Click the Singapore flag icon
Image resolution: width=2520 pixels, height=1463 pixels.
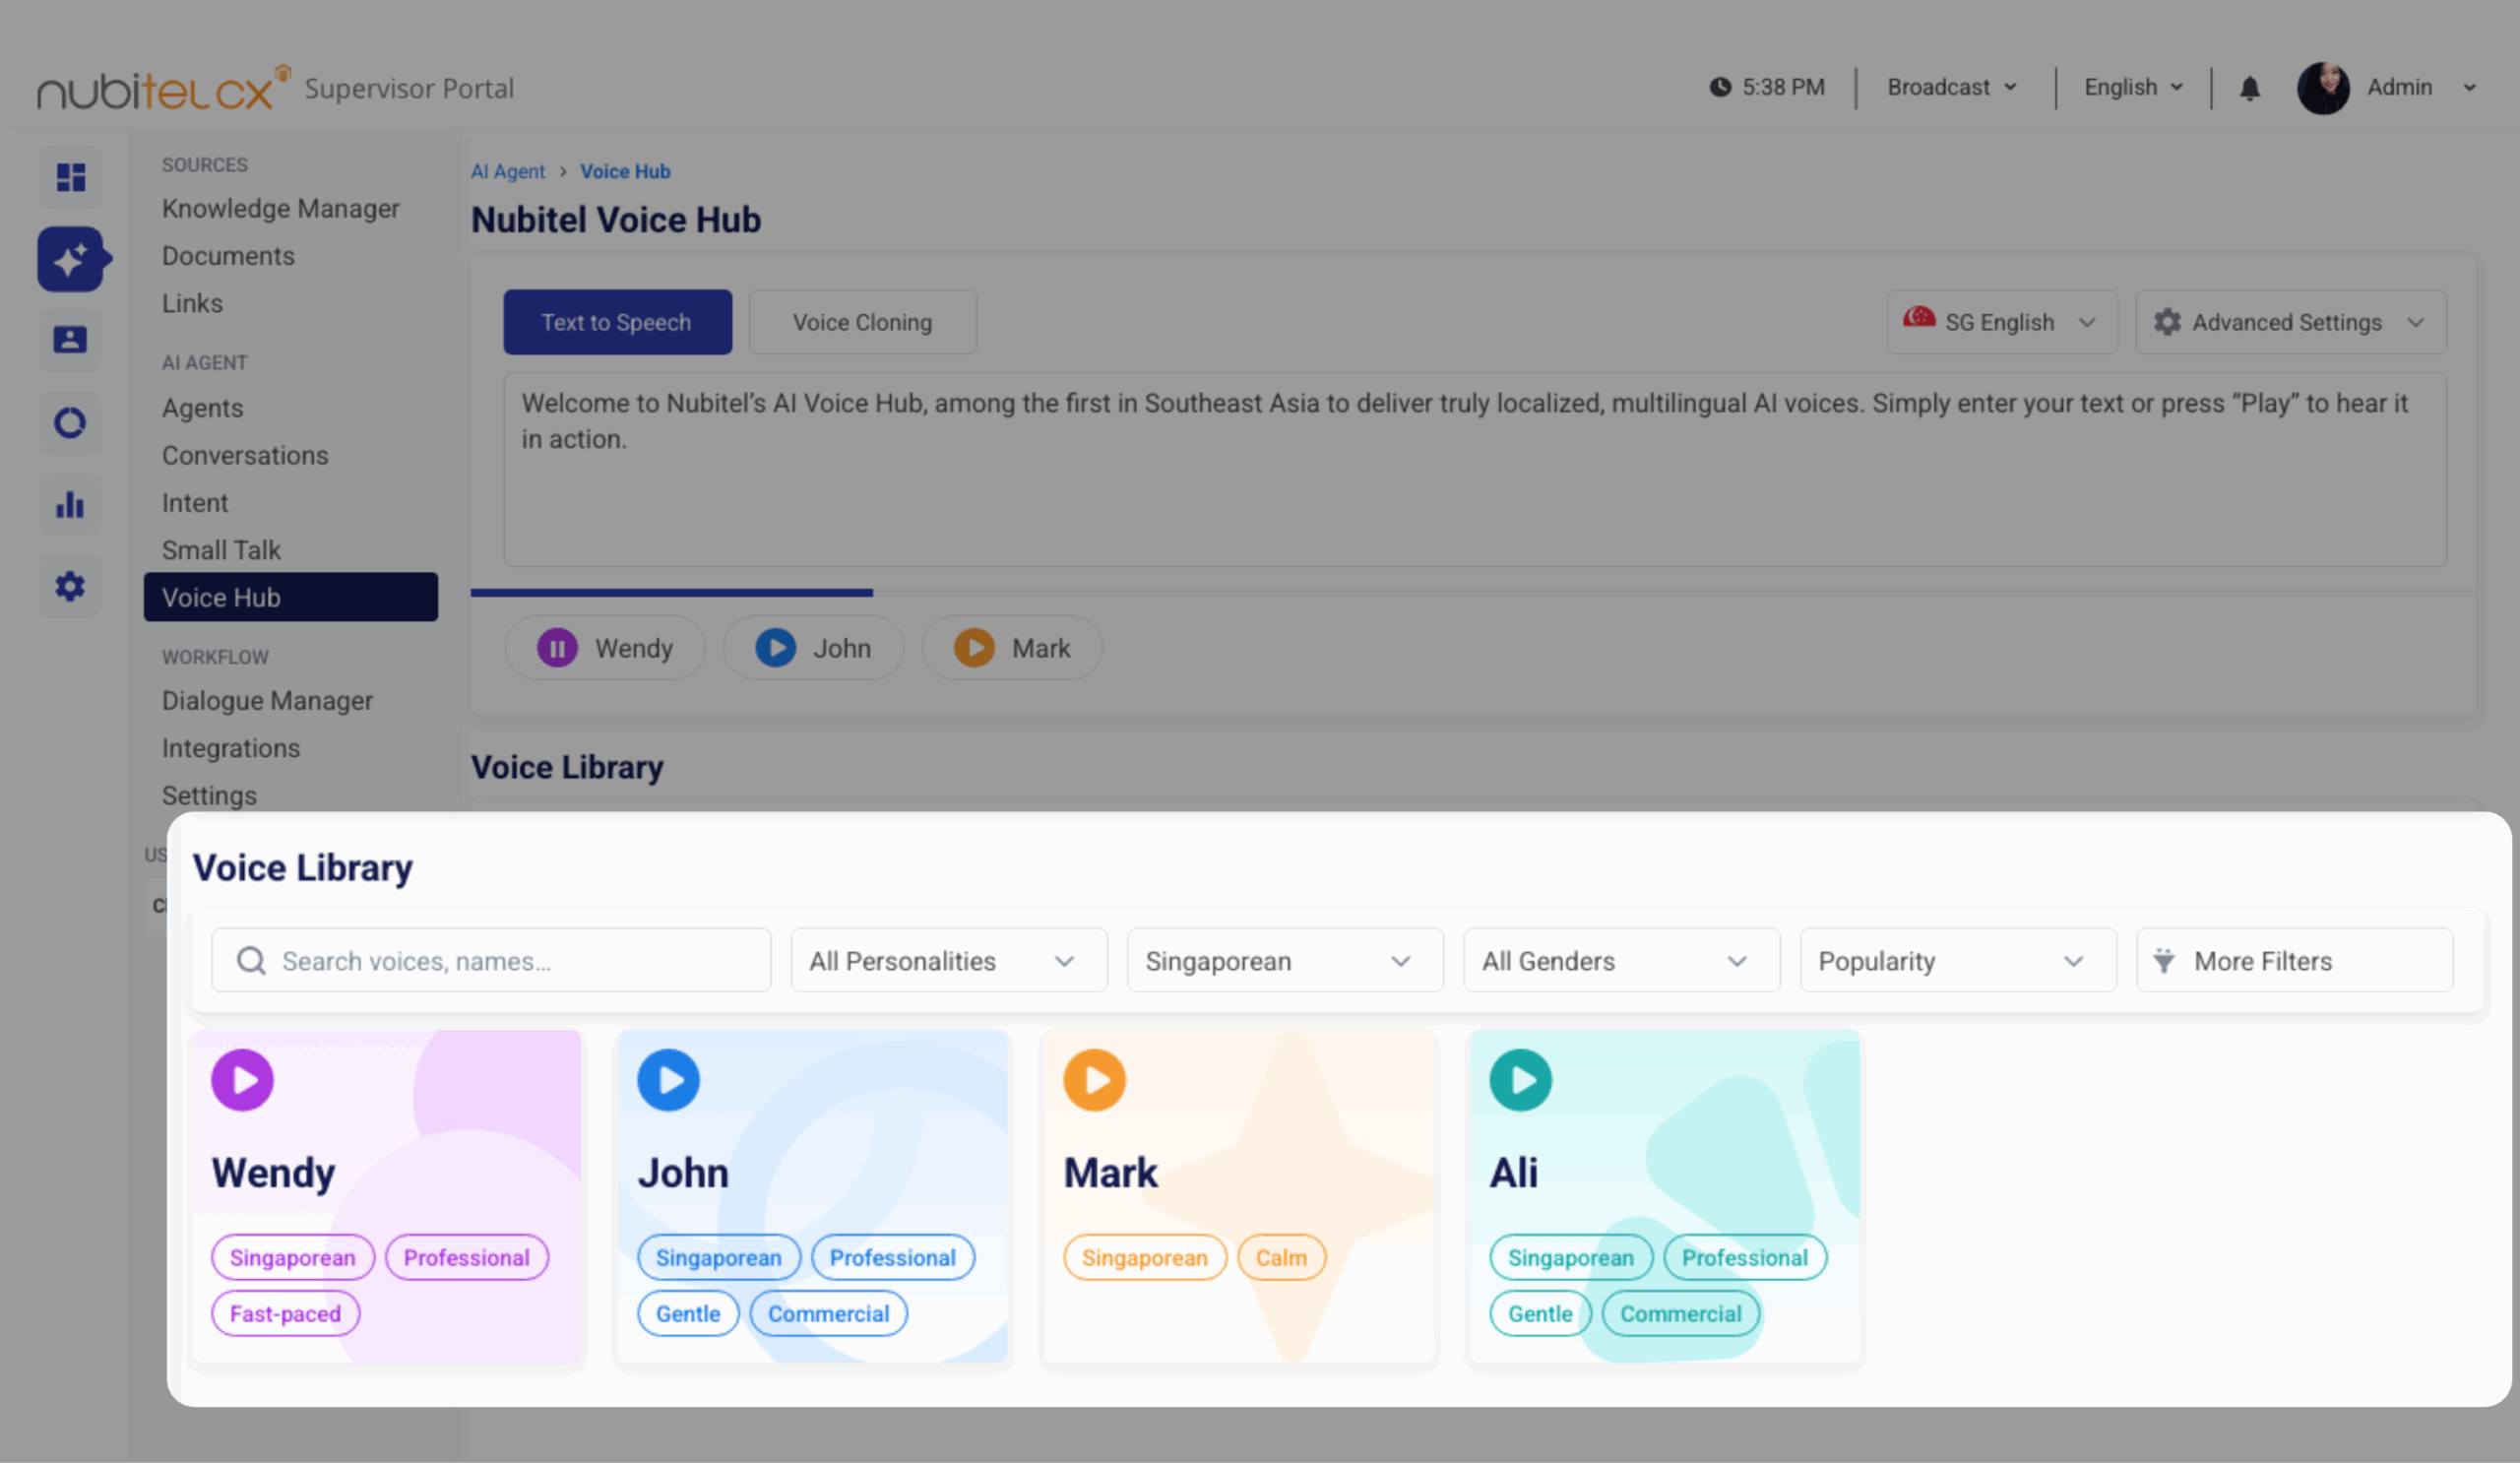coord(1919,319)
